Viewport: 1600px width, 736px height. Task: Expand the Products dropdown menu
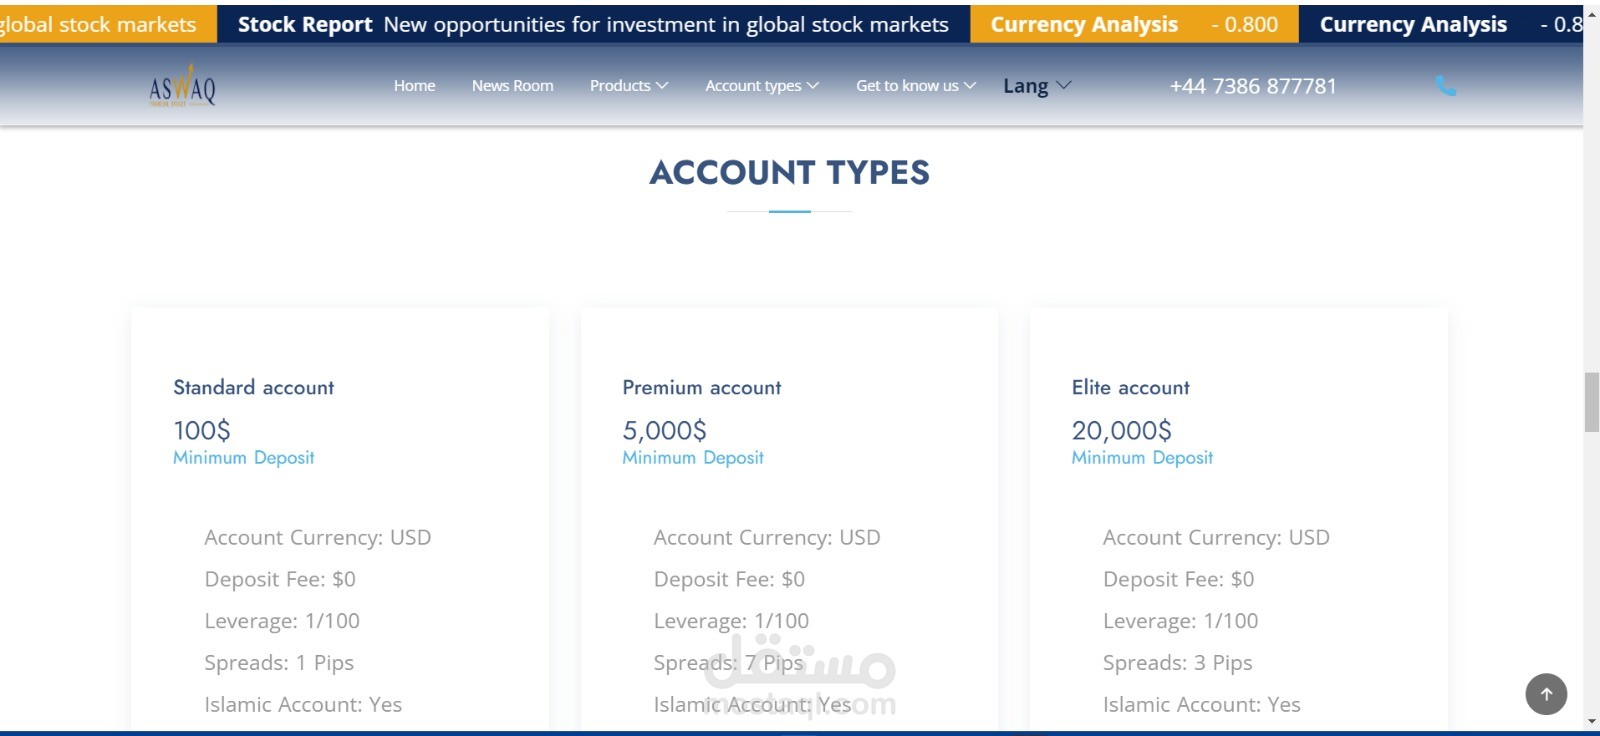(629, 86)
